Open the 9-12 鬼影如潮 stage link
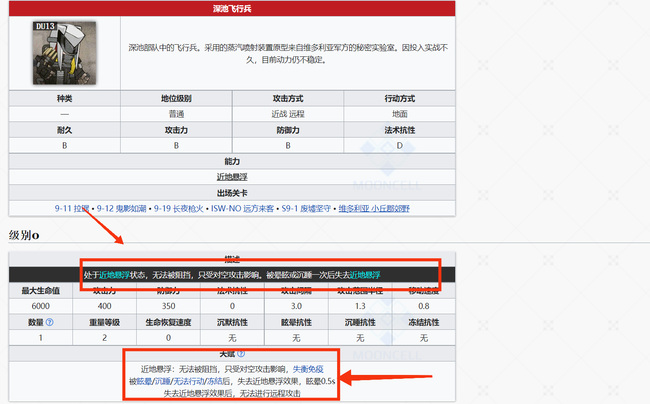This screenshot has height=404, width=650. (x=121, y=208)
